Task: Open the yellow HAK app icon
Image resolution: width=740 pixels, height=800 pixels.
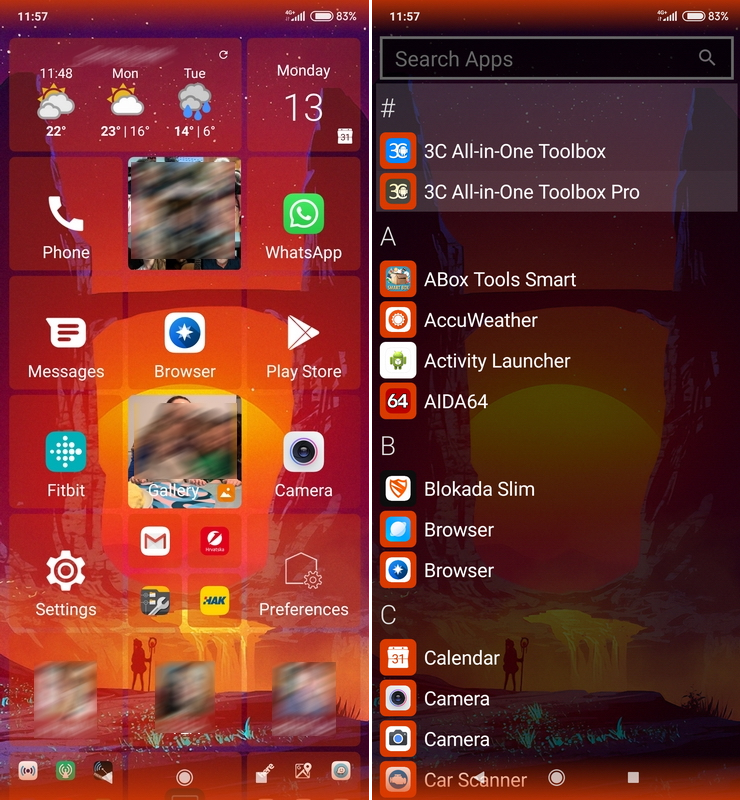Action: tap(214, 601)
